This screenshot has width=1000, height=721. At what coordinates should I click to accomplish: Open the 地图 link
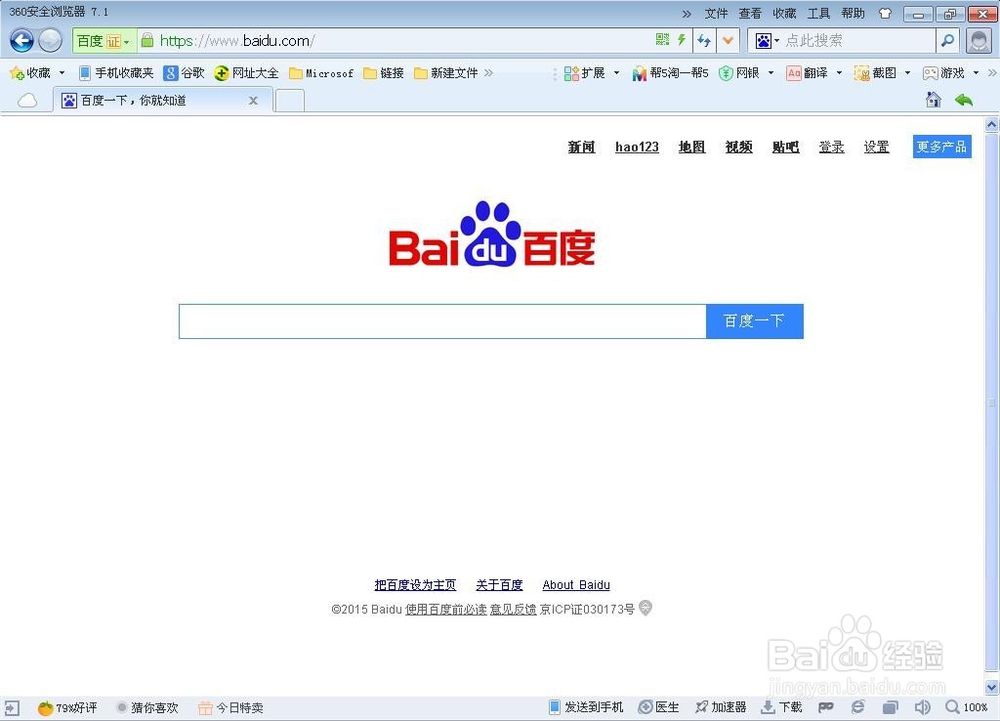[x=692, y=147]
